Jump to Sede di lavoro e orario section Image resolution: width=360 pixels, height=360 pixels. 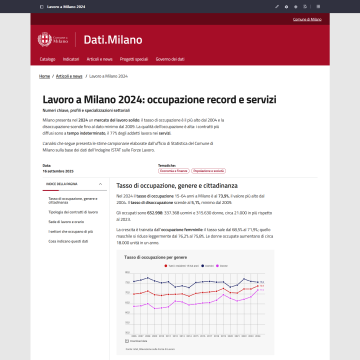pos(66,222)
